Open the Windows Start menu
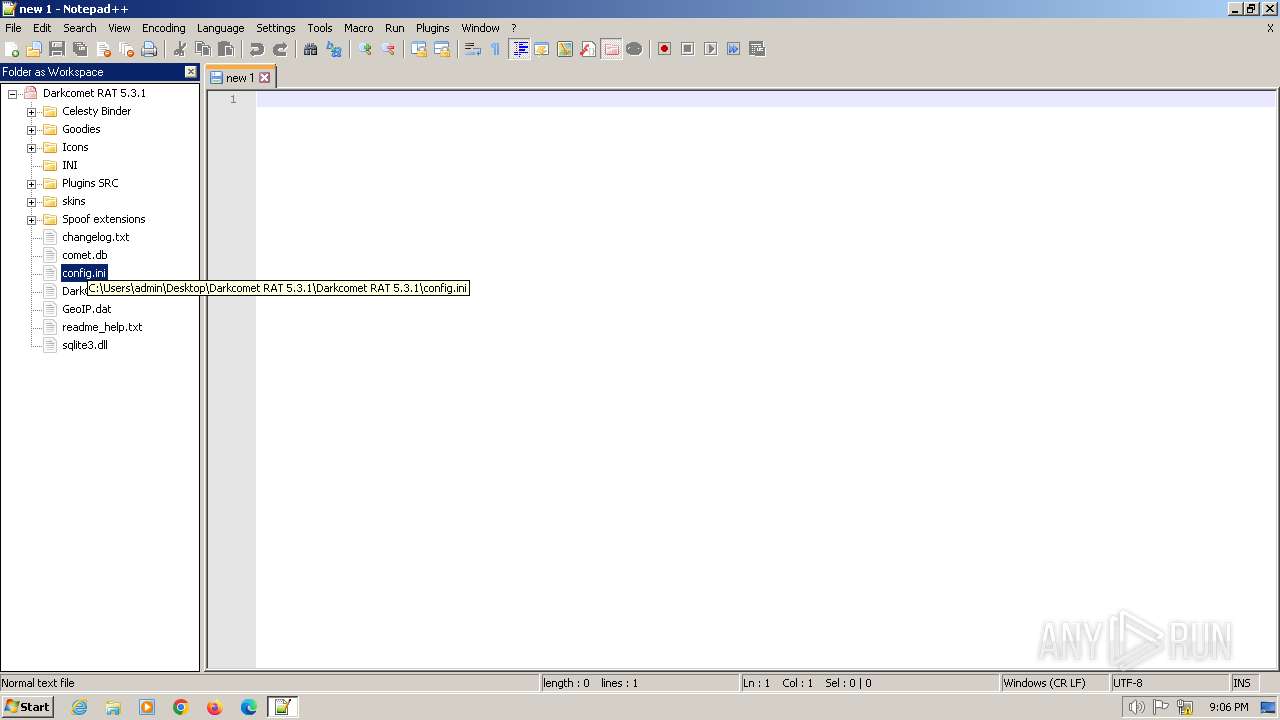Image resolution: width=1280 pixels, height=720 pixels. pyautogui.click(x=27, y=706)
